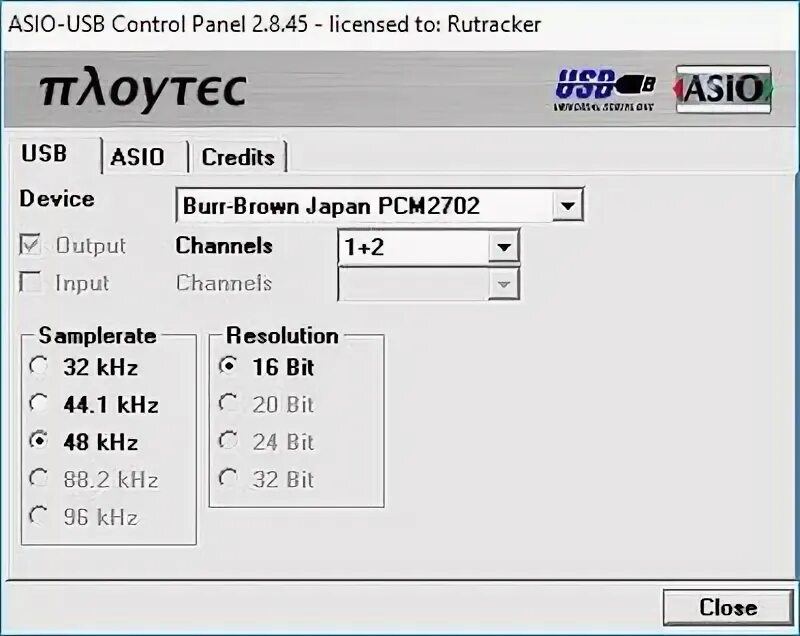Choose 20 Bit resolution
Screen dimensions: 800x636
(x=228, y=403)
